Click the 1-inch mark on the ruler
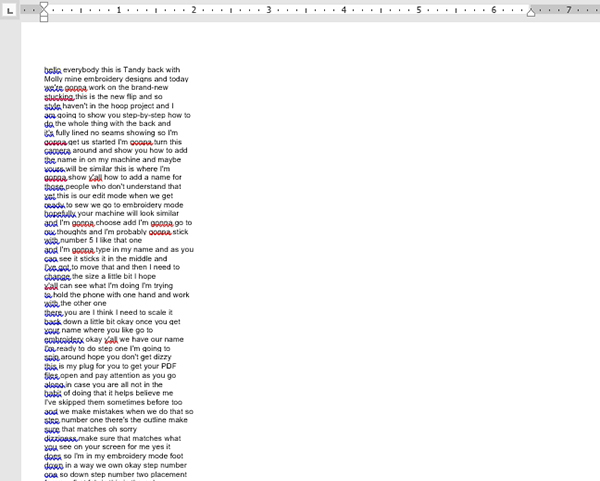The width and height of the screenshot is (600, 481). click(119, 10)
